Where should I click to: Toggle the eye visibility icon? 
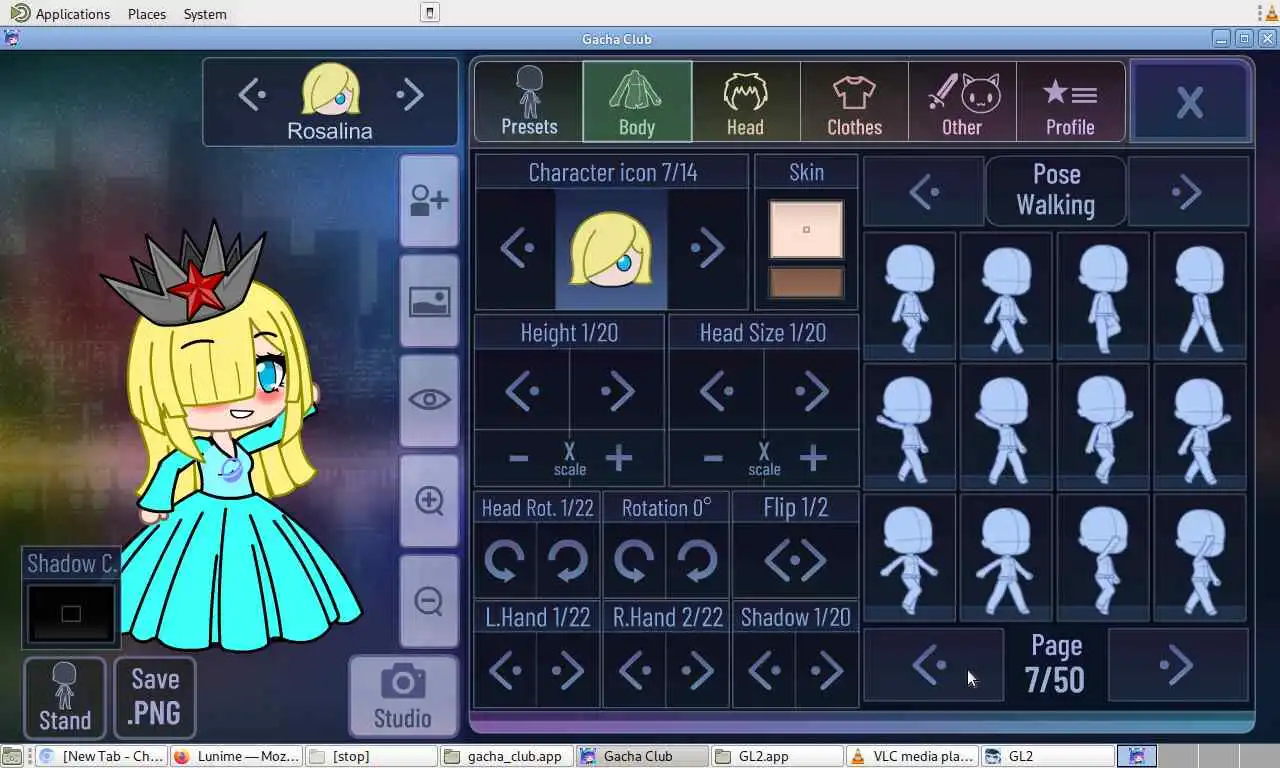click(429, 400)
